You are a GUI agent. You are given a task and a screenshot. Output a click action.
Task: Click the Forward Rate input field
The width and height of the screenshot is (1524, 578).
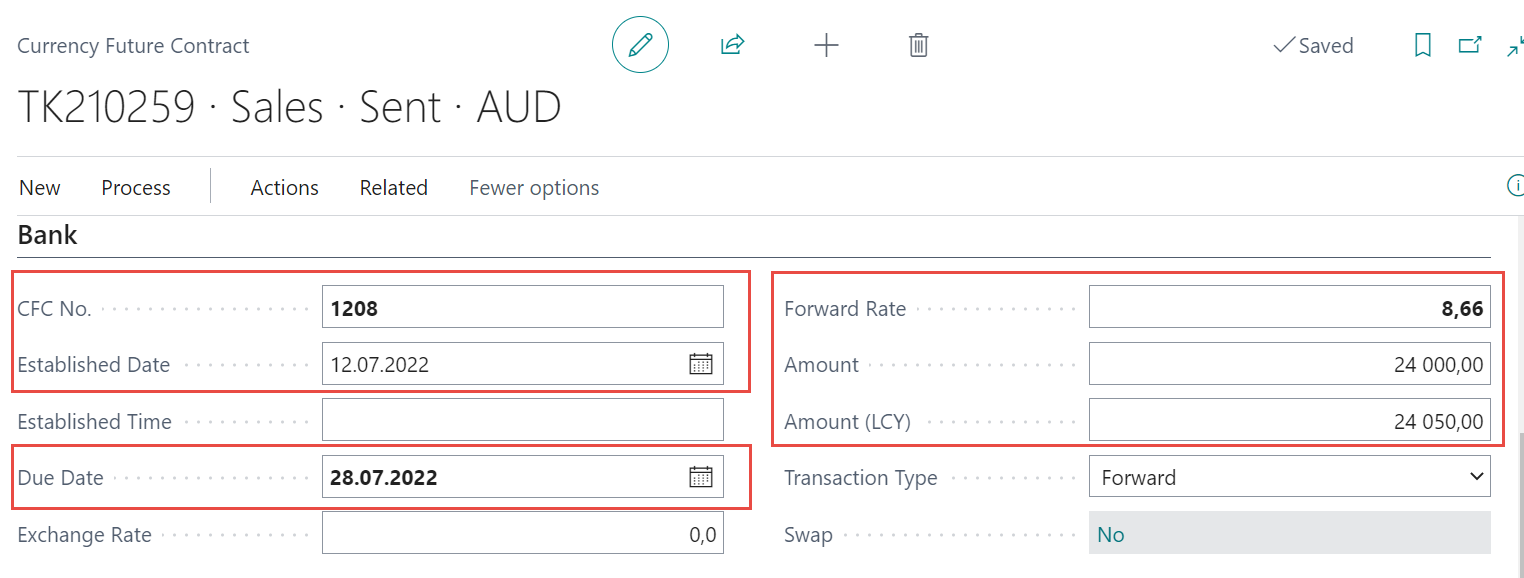pyautogui.click(x=1288, y=307)
